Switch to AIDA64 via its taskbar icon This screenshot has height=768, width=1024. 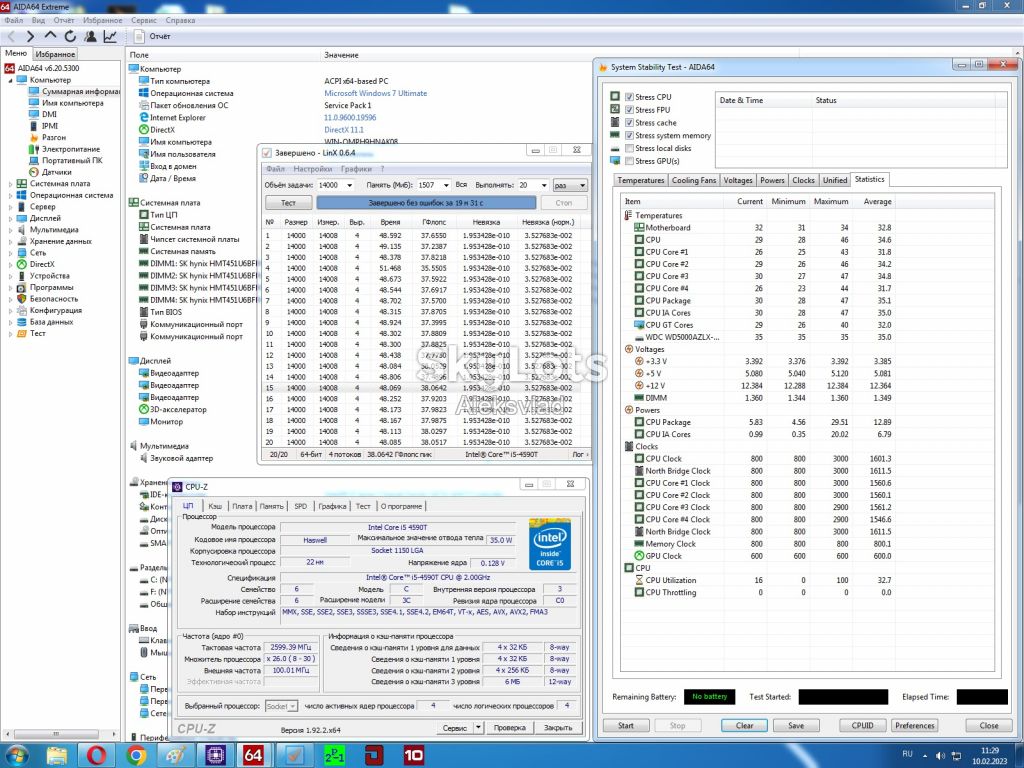[253, 756]
